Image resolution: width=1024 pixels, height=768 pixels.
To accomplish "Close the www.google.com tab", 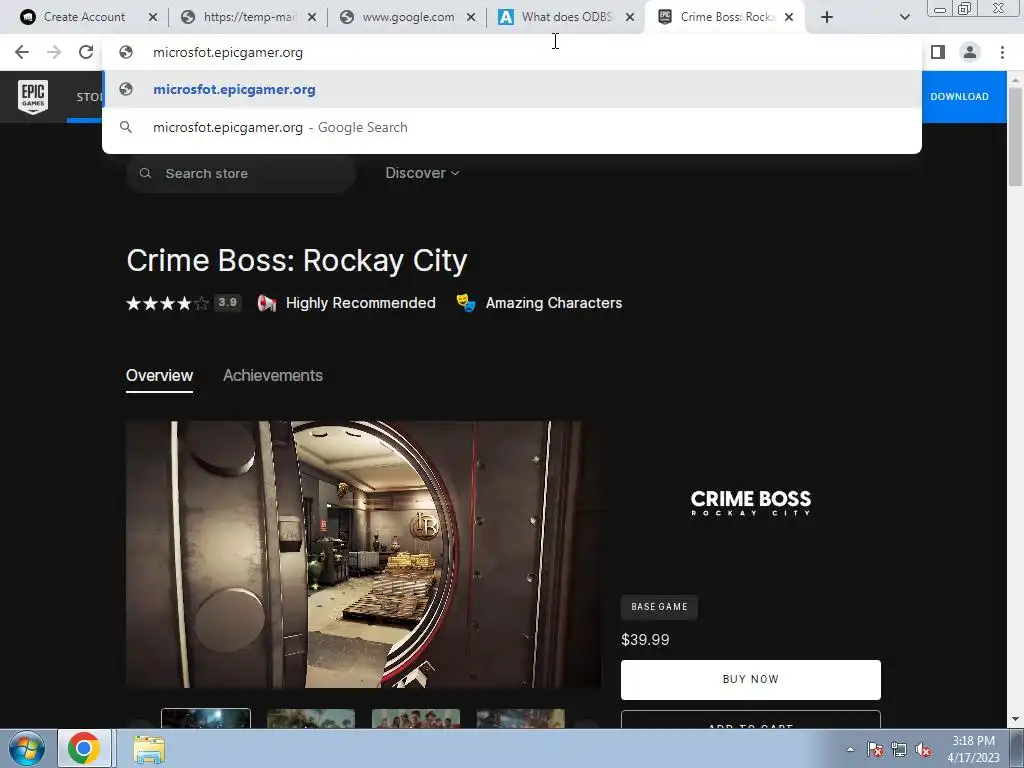I will pyautogui.click(x=471, y=17).
